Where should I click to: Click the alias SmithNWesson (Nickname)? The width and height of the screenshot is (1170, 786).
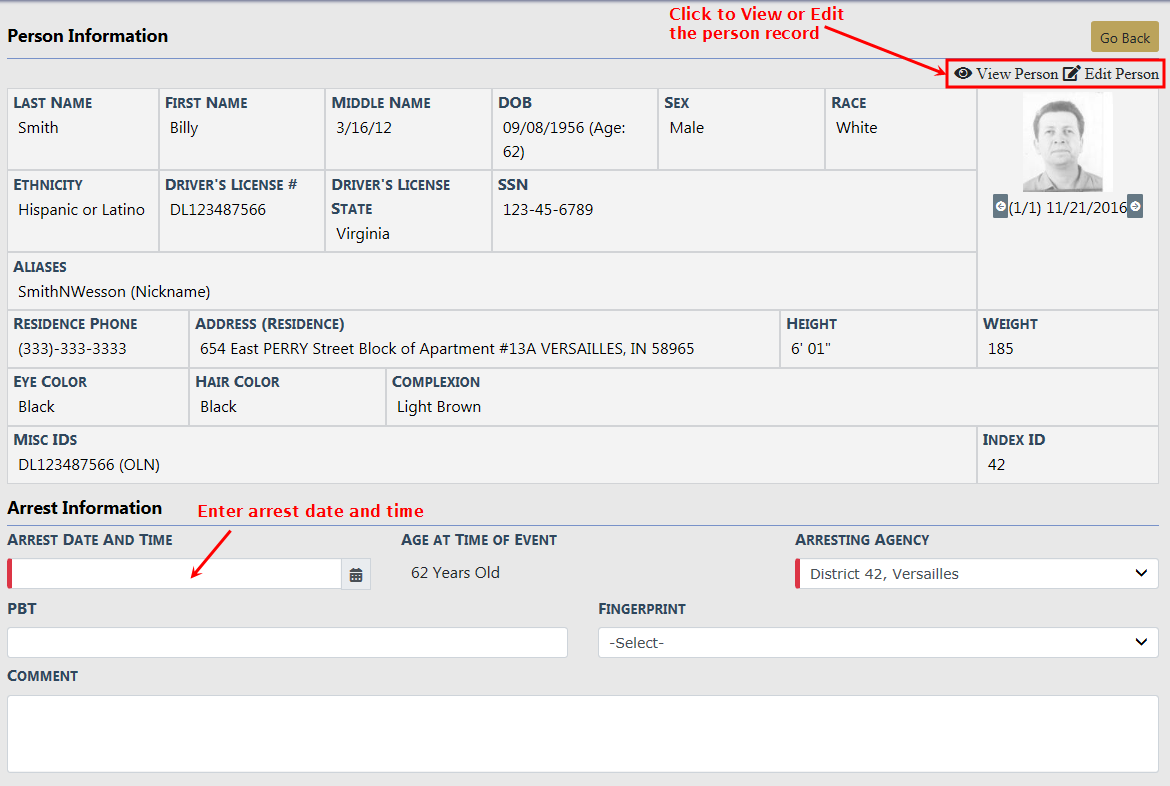114,292
